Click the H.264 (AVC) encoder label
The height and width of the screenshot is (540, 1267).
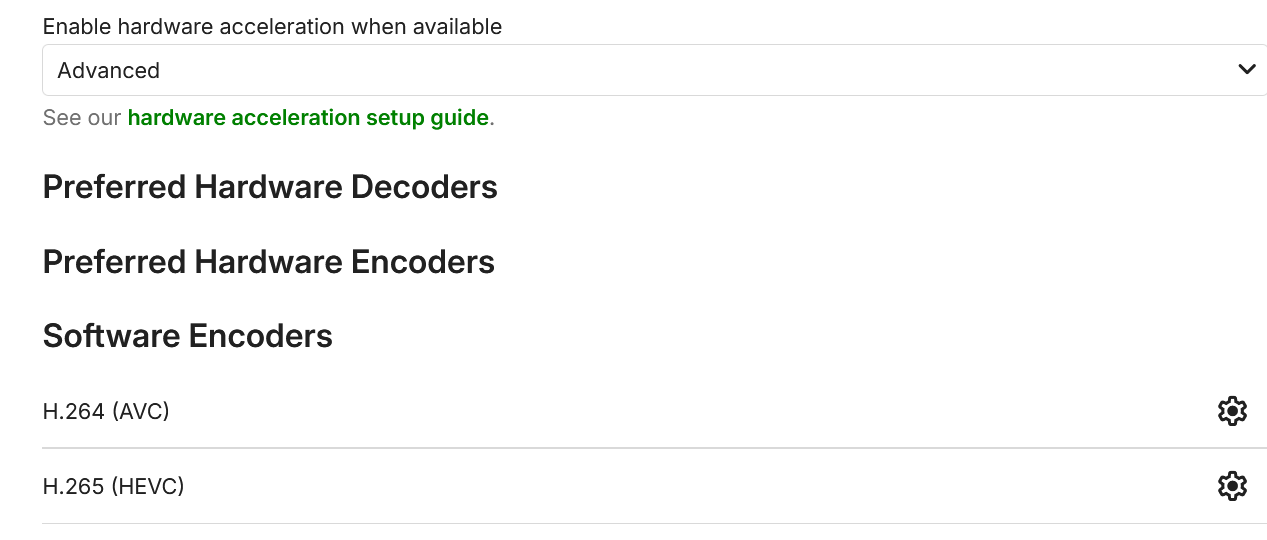pyautogui.click(x=106, y=411)
